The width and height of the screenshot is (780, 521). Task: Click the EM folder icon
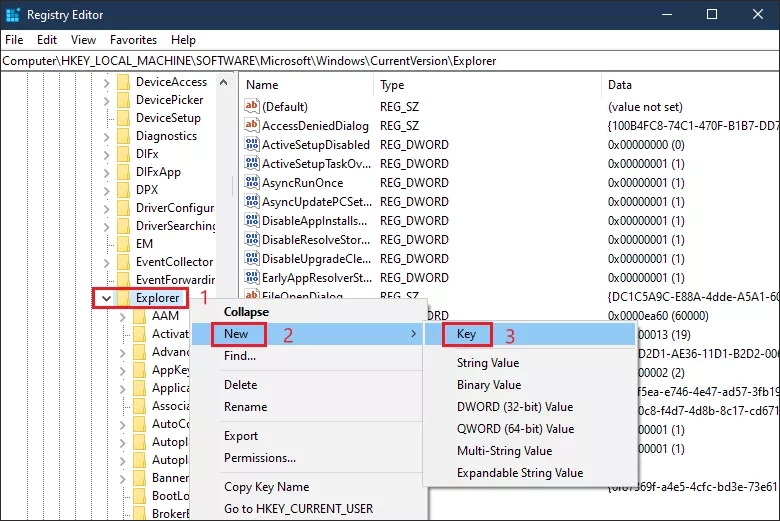[x=123, y=243]
